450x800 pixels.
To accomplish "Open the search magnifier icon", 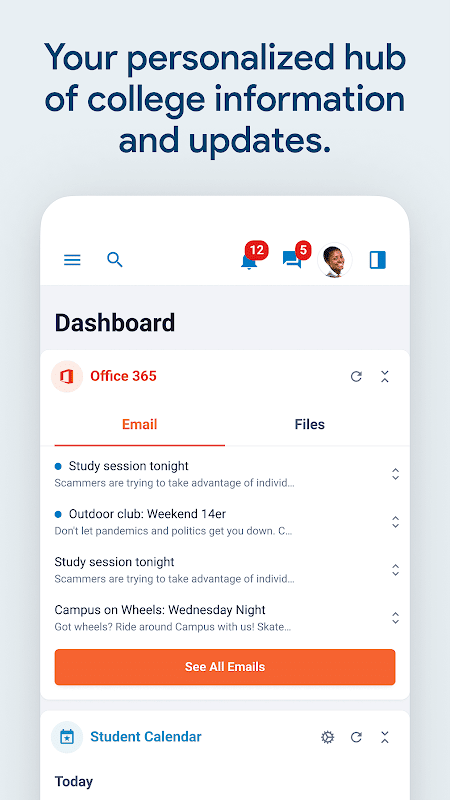I will [115, 260].
